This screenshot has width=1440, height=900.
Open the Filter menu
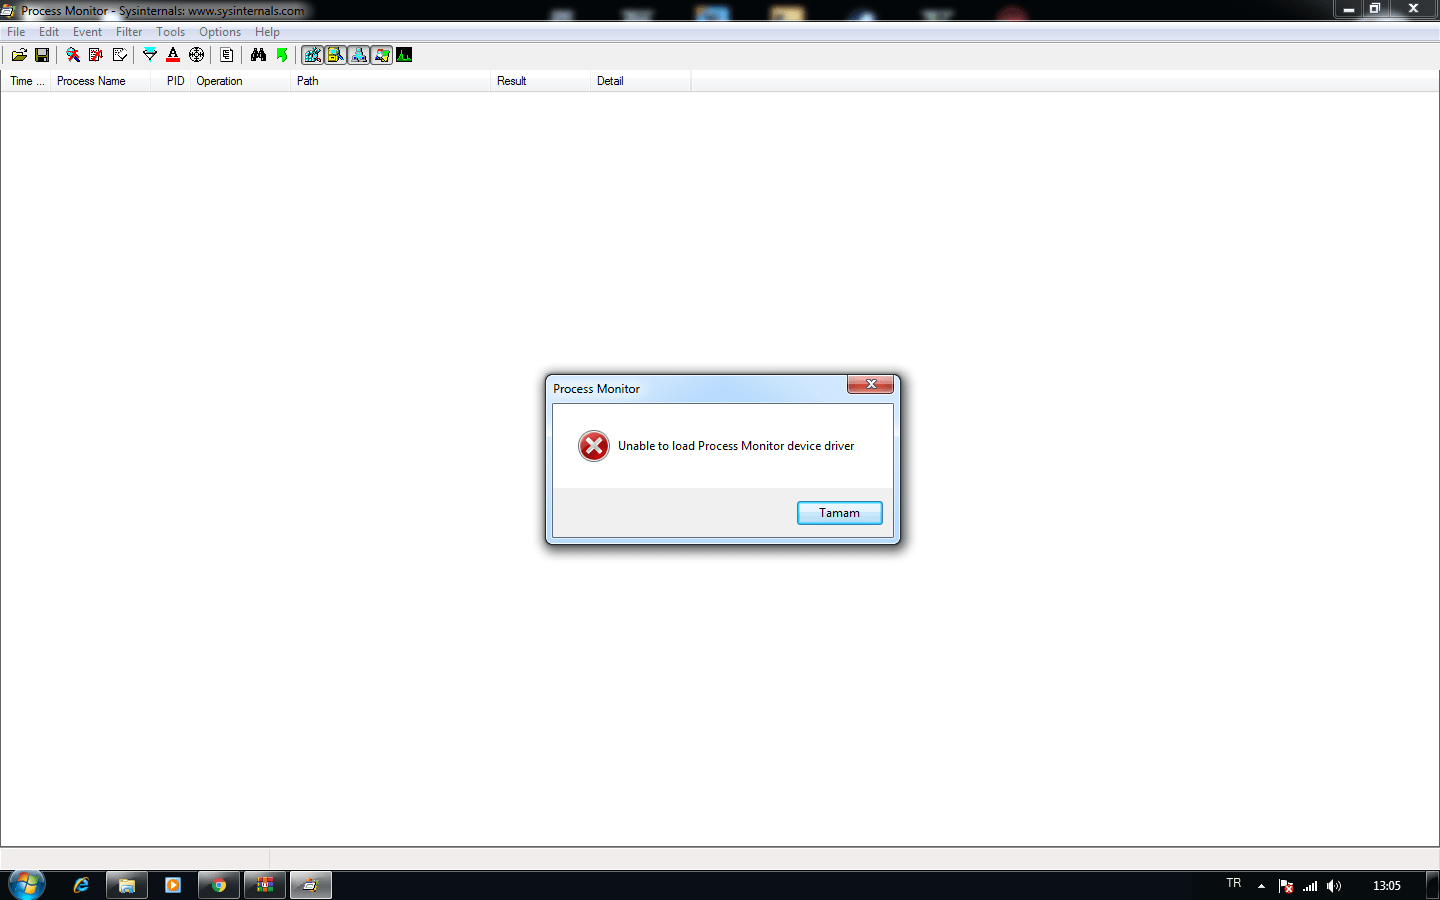129,32
